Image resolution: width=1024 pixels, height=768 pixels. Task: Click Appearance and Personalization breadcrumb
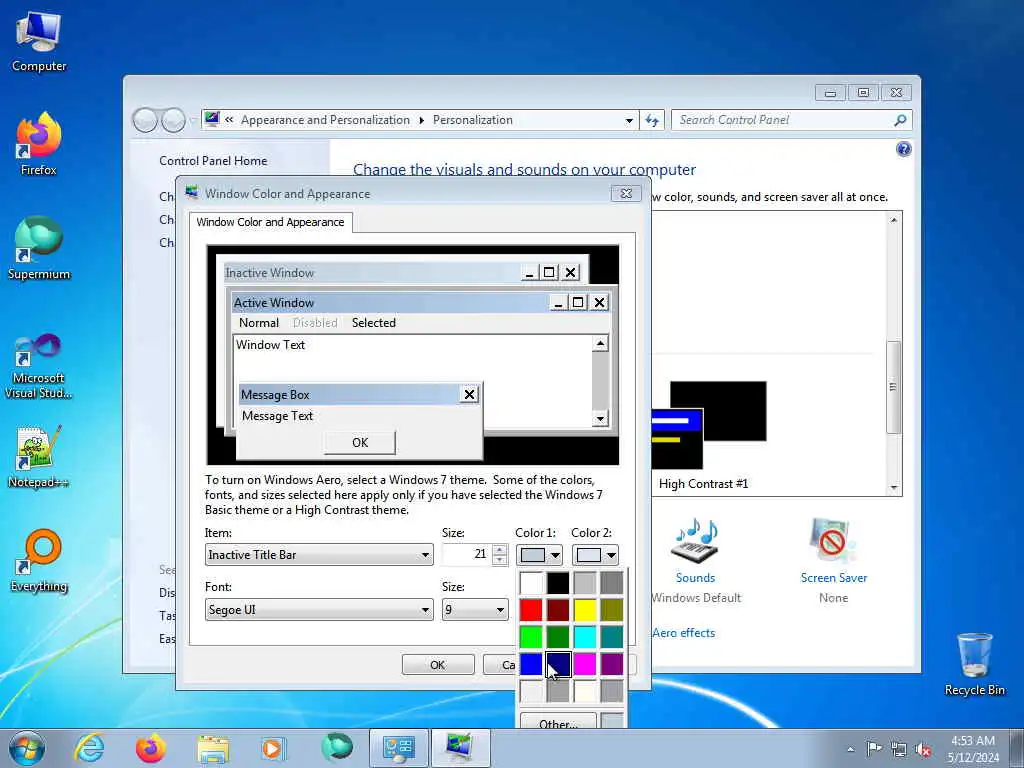325,120
